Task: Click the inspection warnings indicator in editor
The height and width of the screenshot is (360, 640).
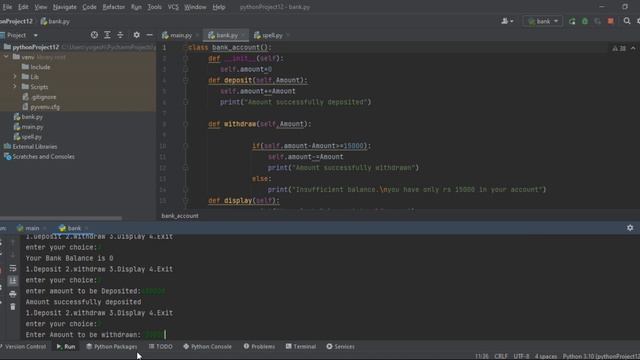Action: coord(619,48)
